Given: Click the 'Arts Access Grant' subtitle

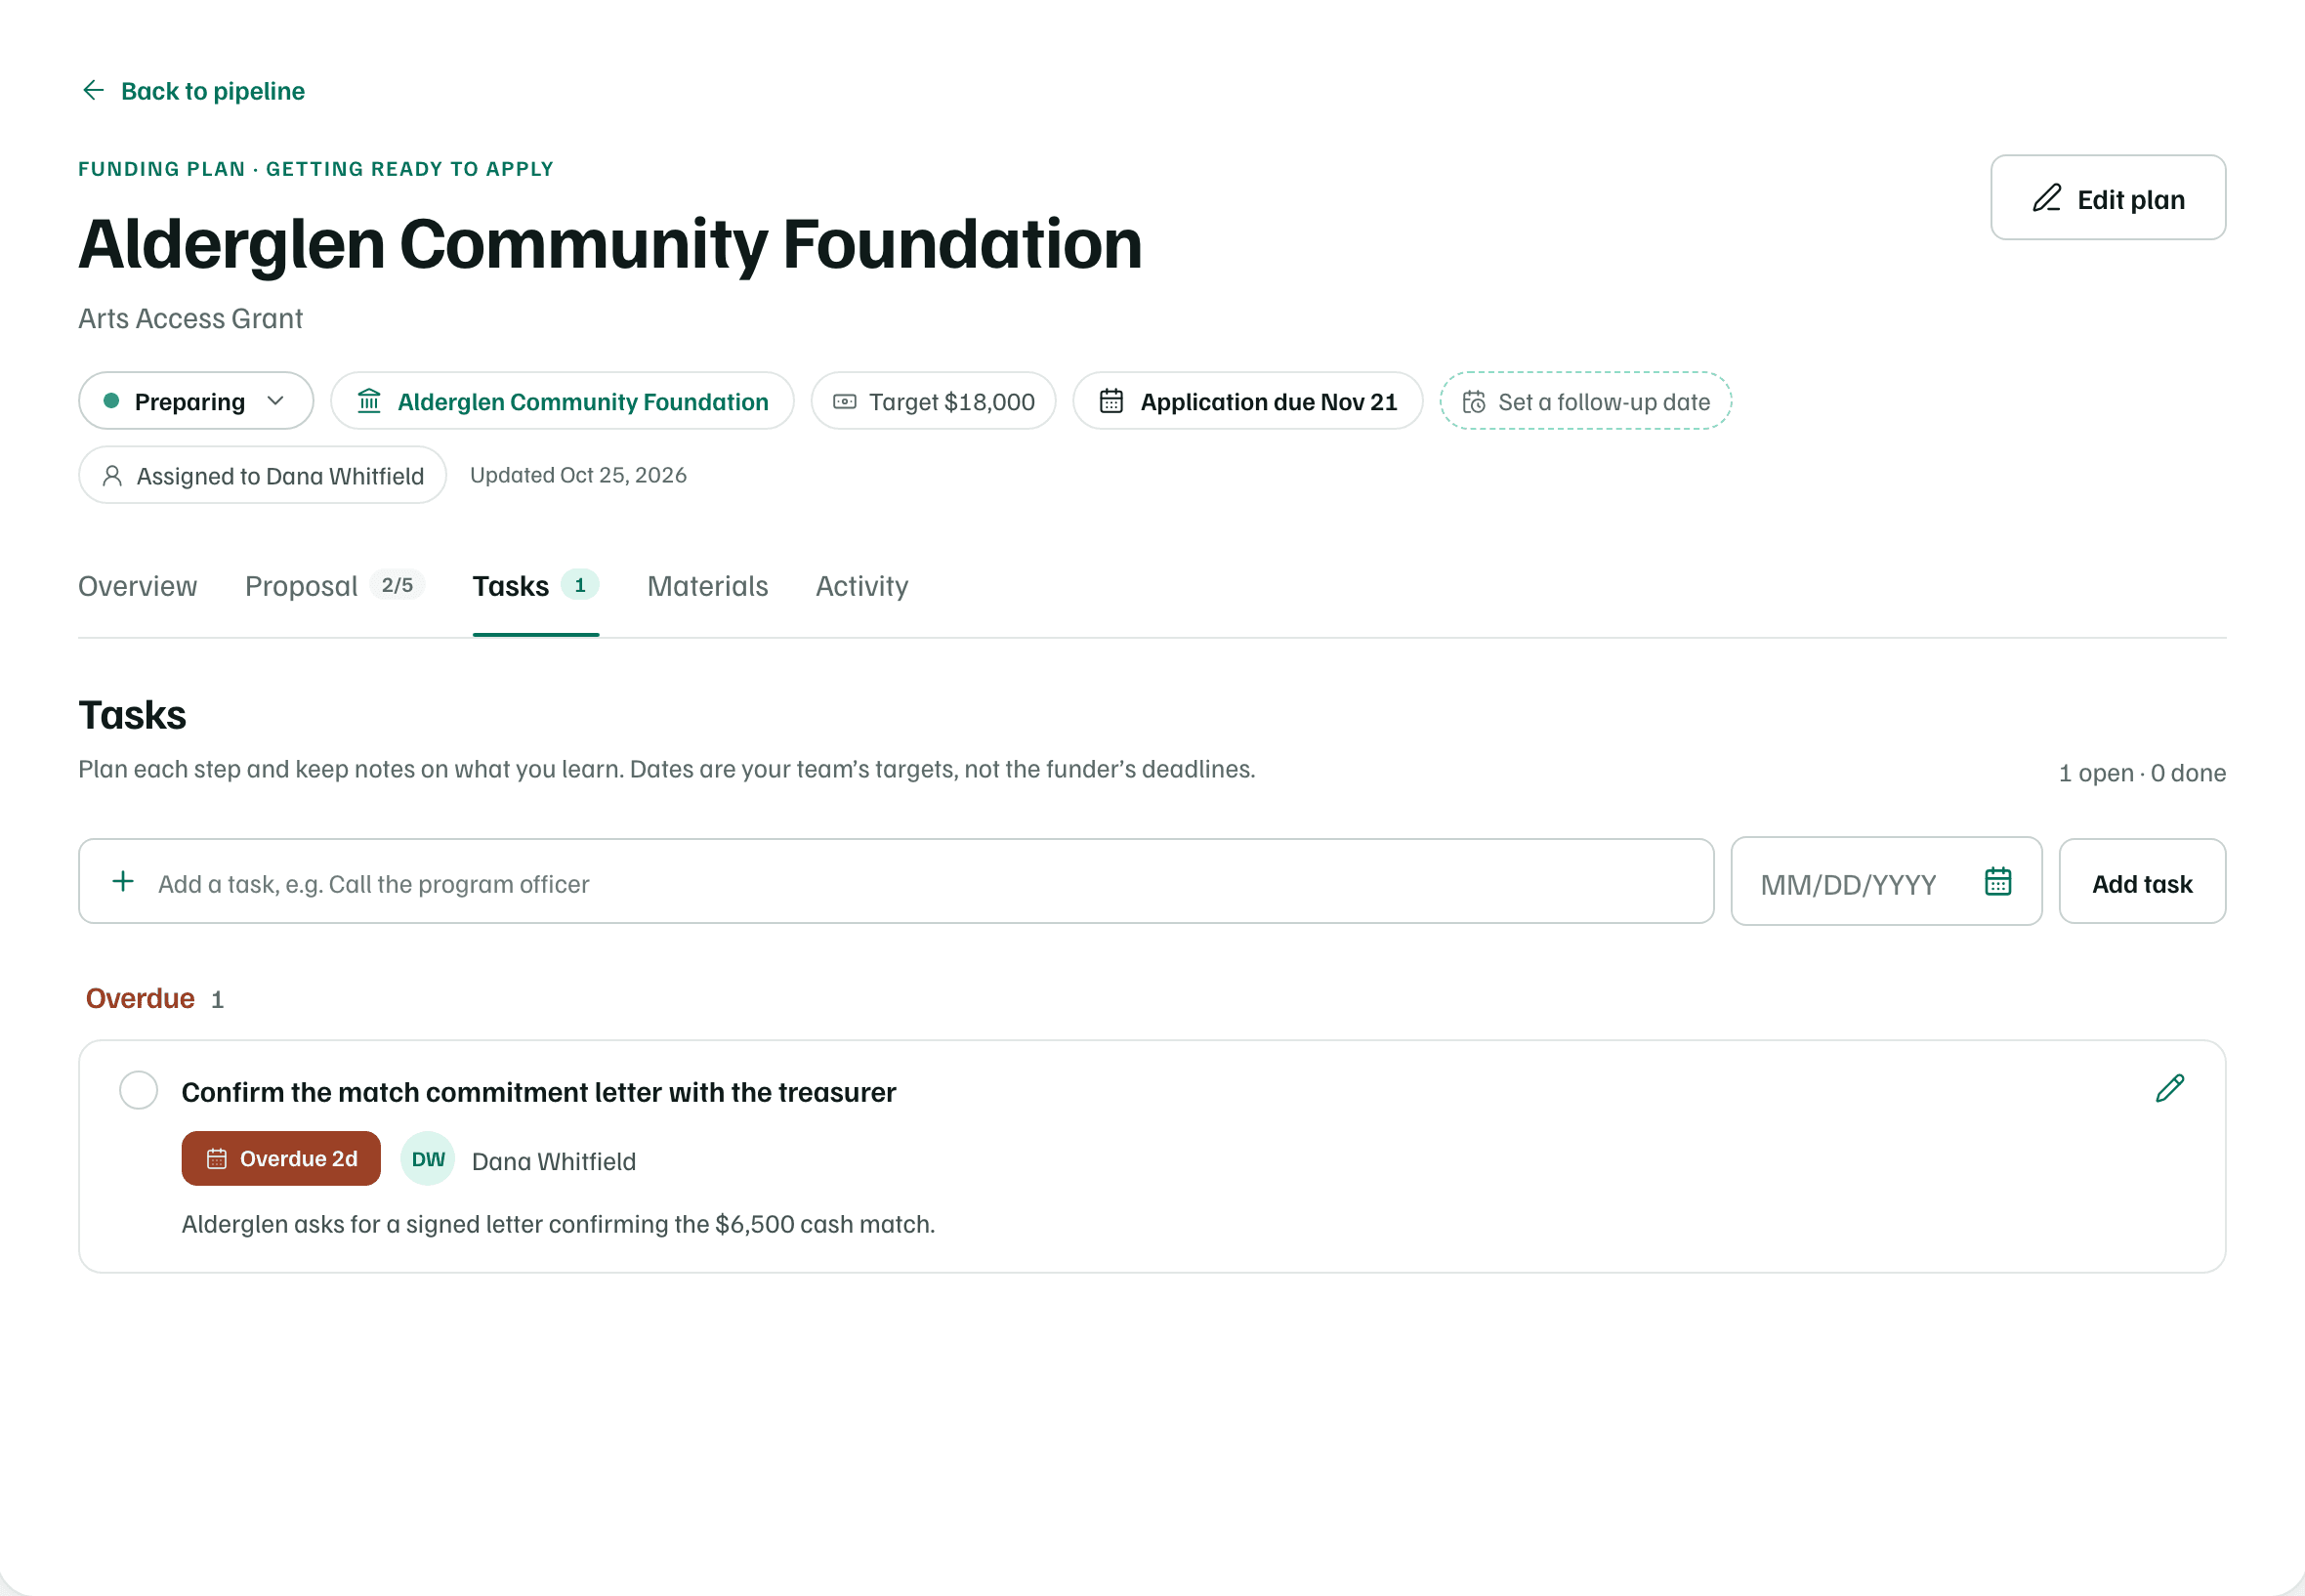Looking at the screenshot, I should point(190,318).
